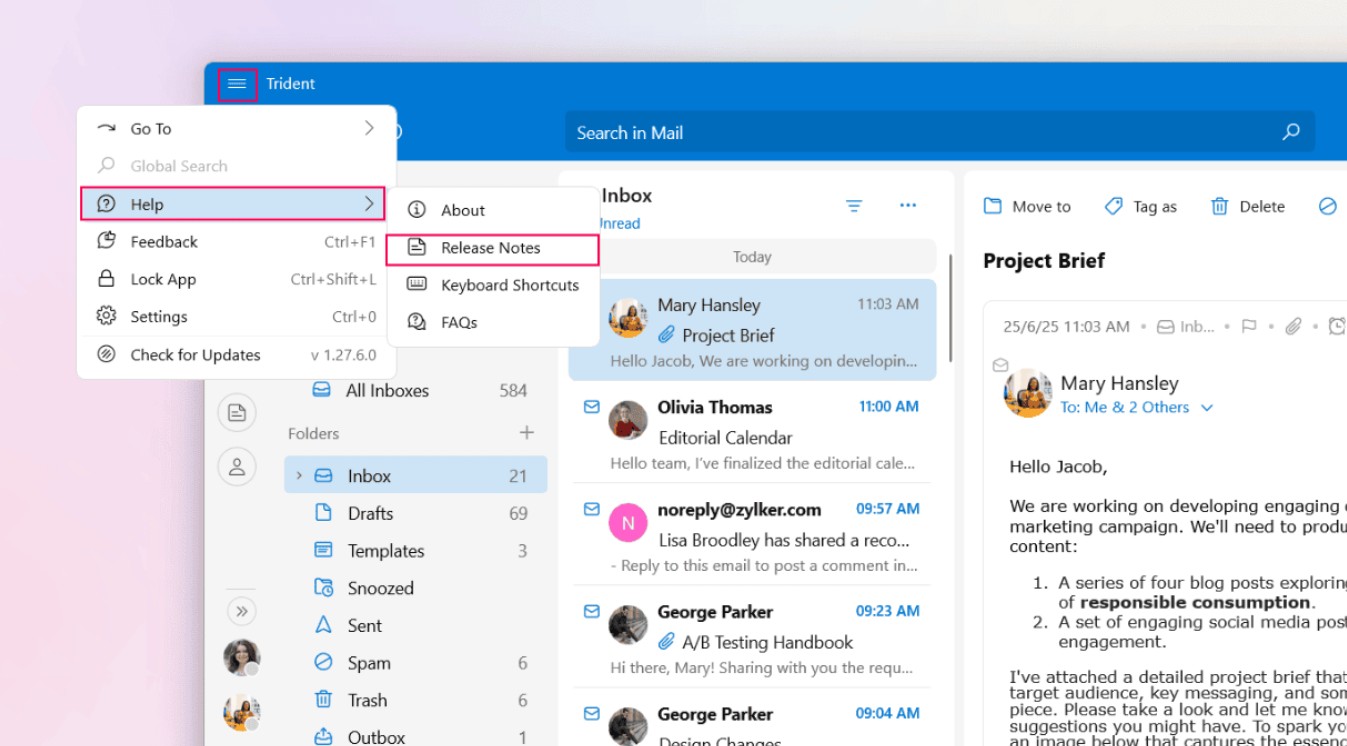Open the noreply@zylker.com email
The height and width of the screenshot is (746, 1347).
pos(752,535)
